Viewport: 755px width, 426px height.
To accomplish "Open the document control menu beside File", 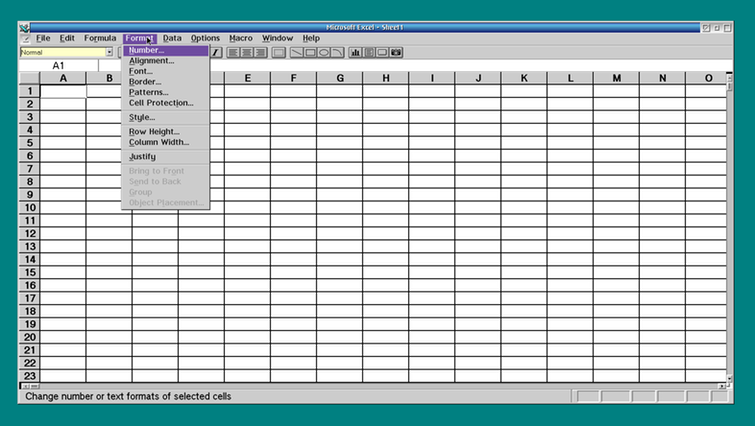I will (26, 39).
